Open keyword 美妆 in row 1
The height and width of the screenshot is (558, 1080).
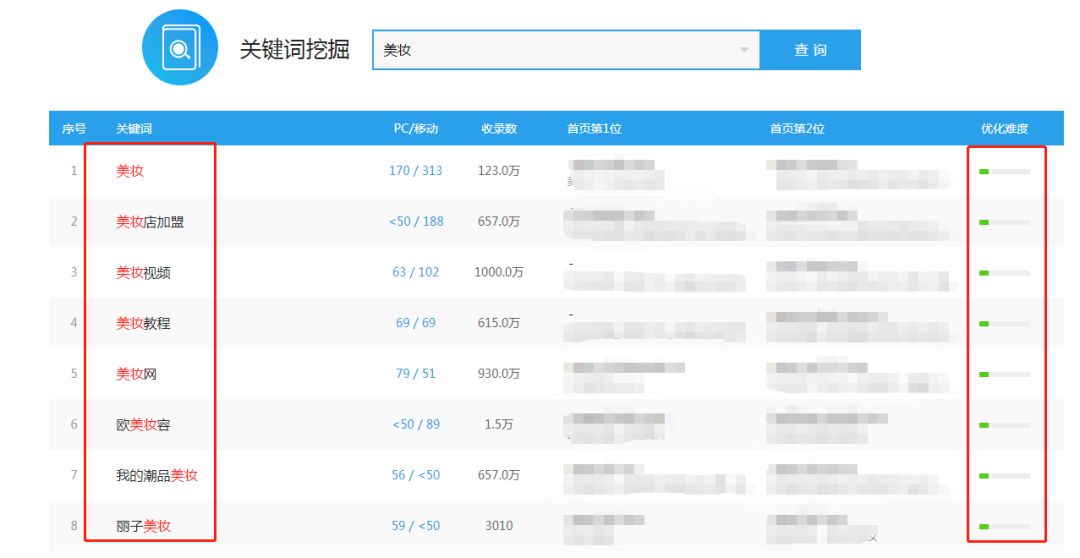click(129, 171)
